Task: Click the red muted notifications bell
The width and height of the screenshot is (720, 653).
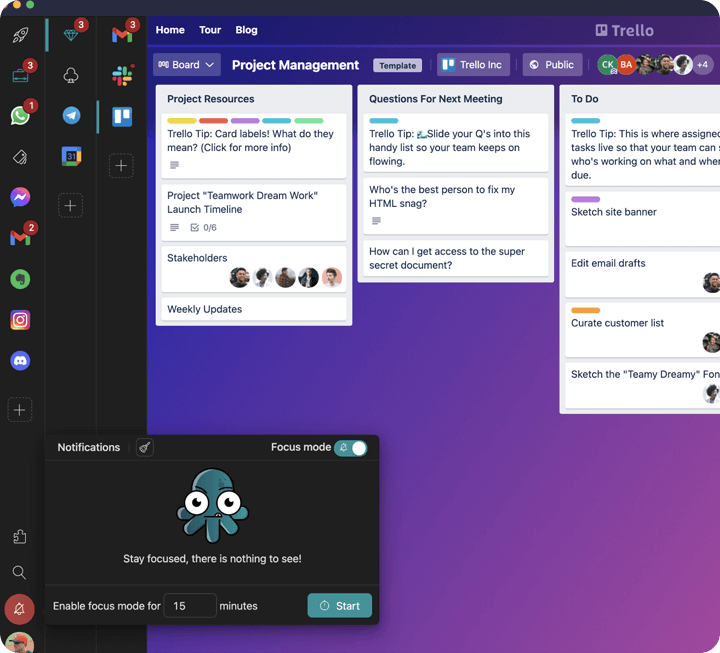Action: tap(19, 609)
